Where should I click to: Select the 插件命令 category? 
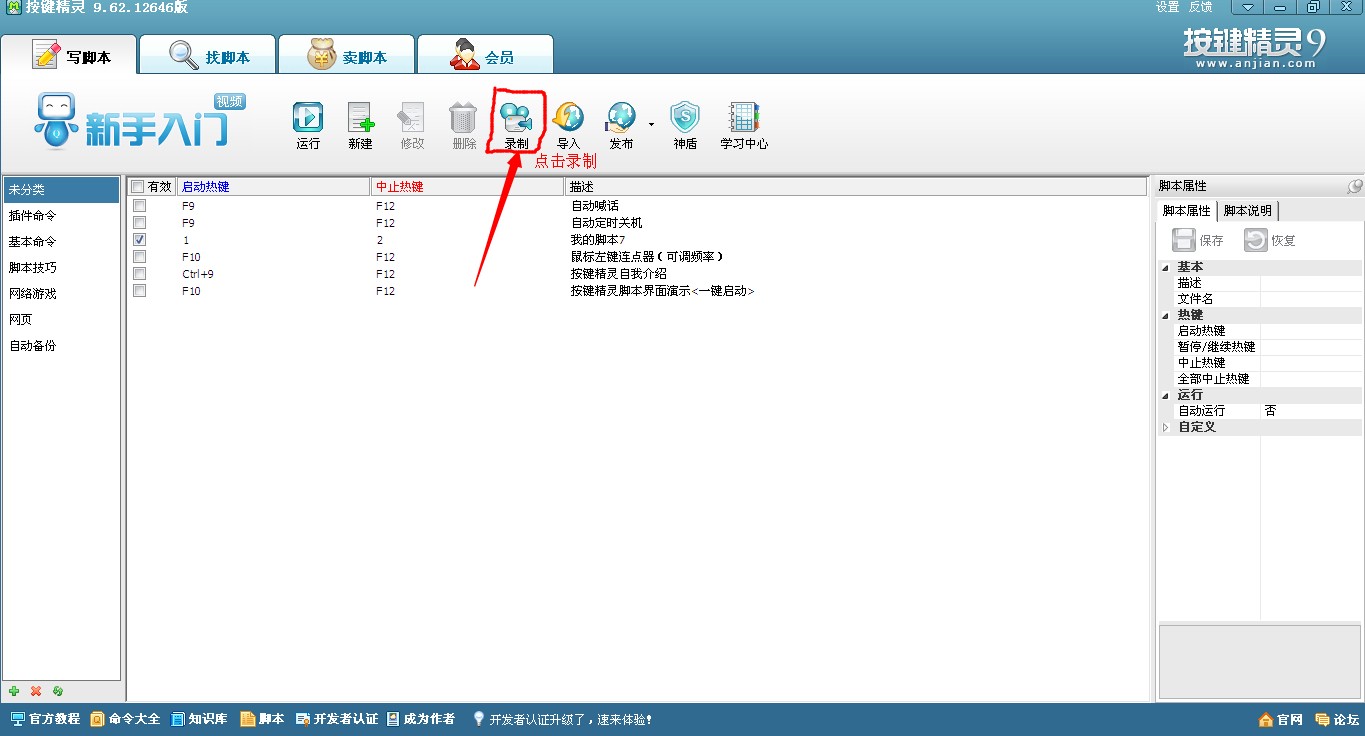click(x=62, y=216)
